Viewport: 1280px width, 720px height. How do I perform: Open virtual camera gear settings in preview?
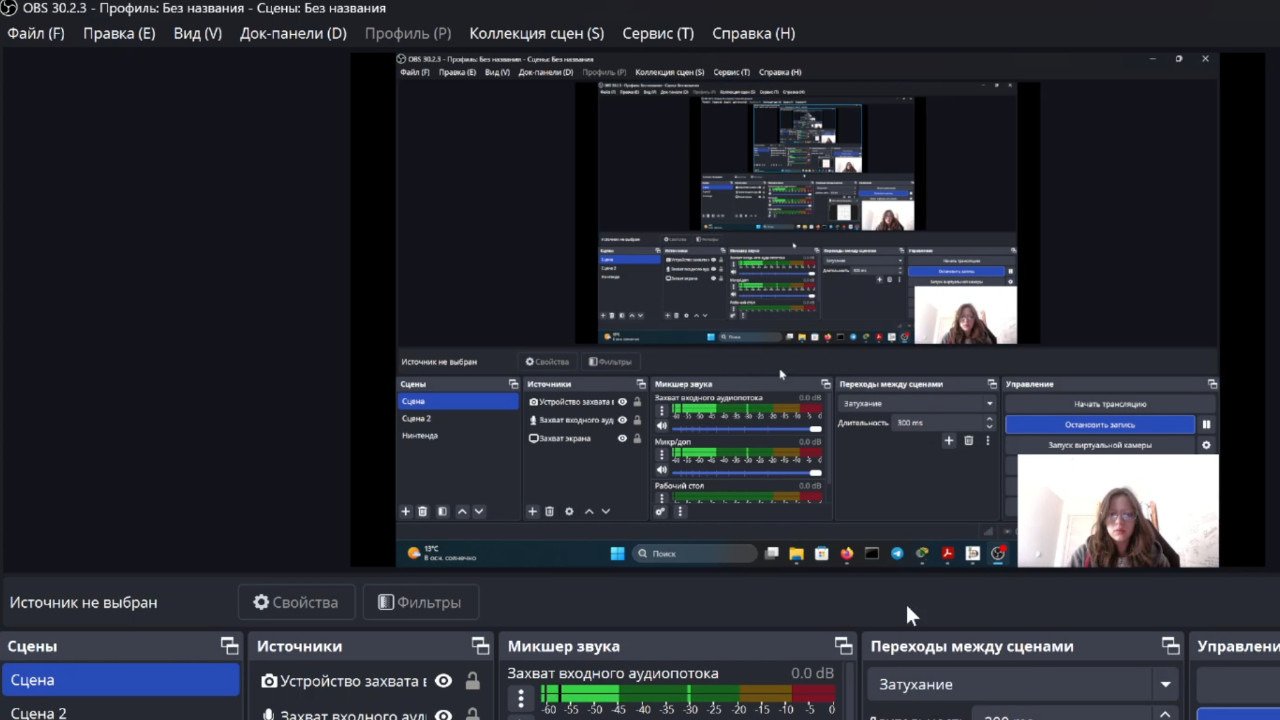click(x=1206, y=445)
